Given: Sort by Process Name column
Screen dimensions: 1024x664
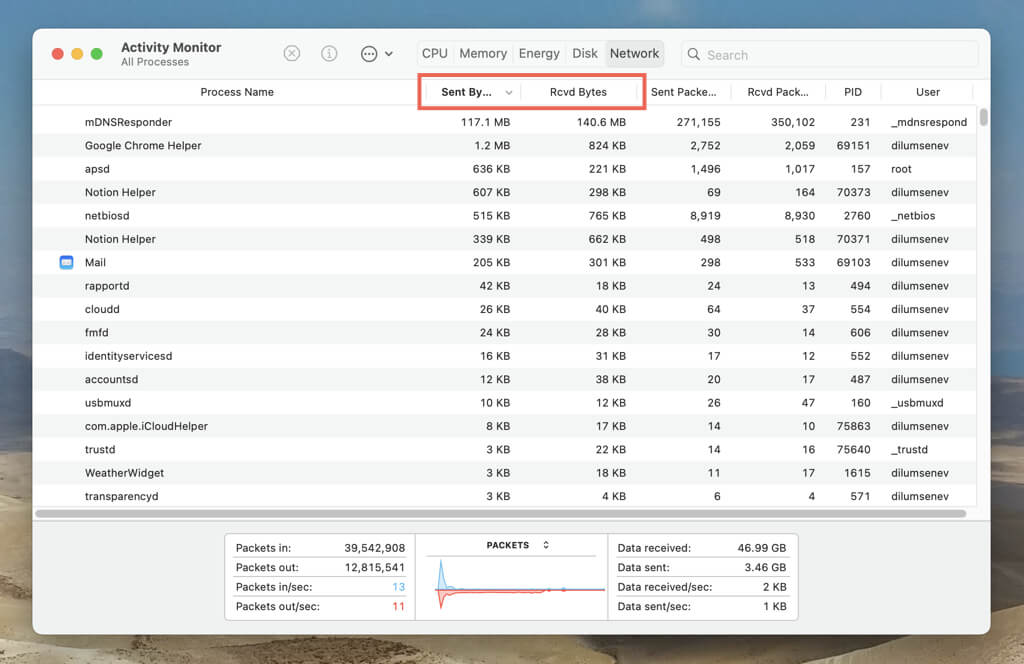Looking at the screenshot, I should pos(237,92).
